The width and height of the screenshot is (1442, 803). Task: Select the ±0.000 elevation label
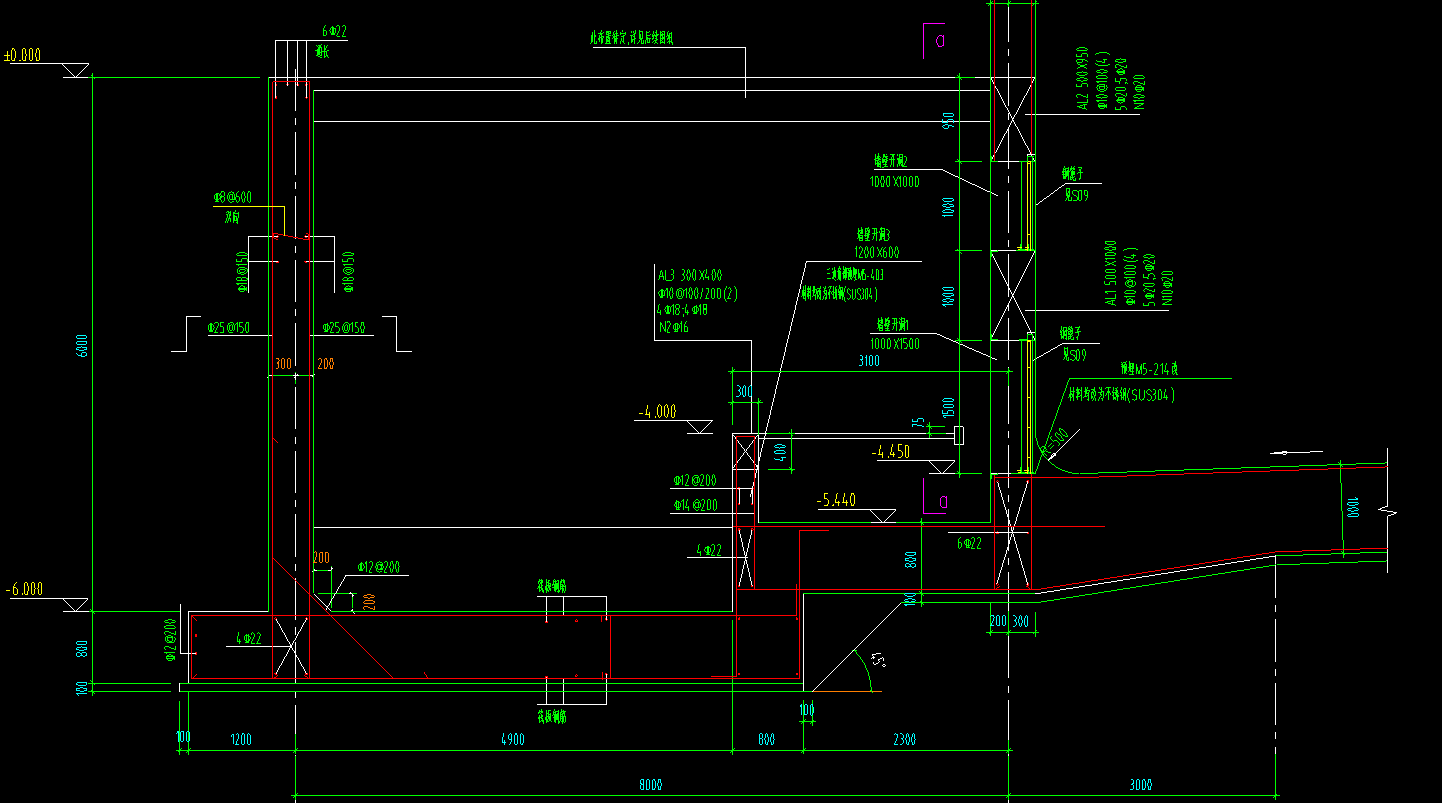coord(22,55)
